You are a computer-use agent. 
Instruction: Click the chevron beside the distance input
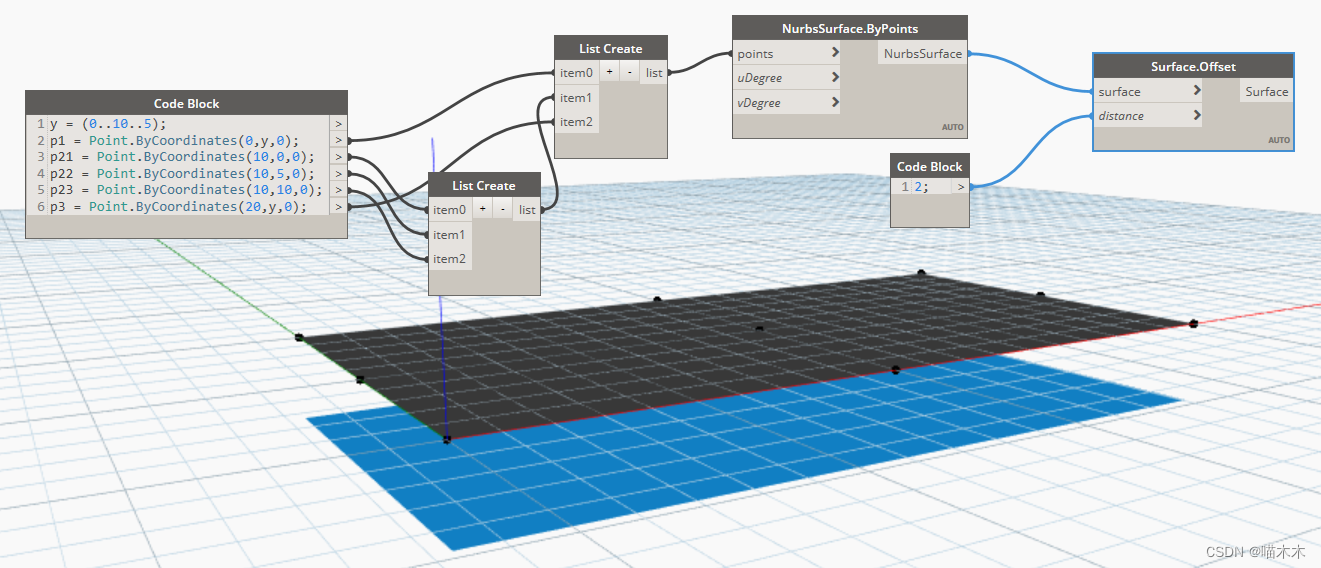[x=1197, y=116]
